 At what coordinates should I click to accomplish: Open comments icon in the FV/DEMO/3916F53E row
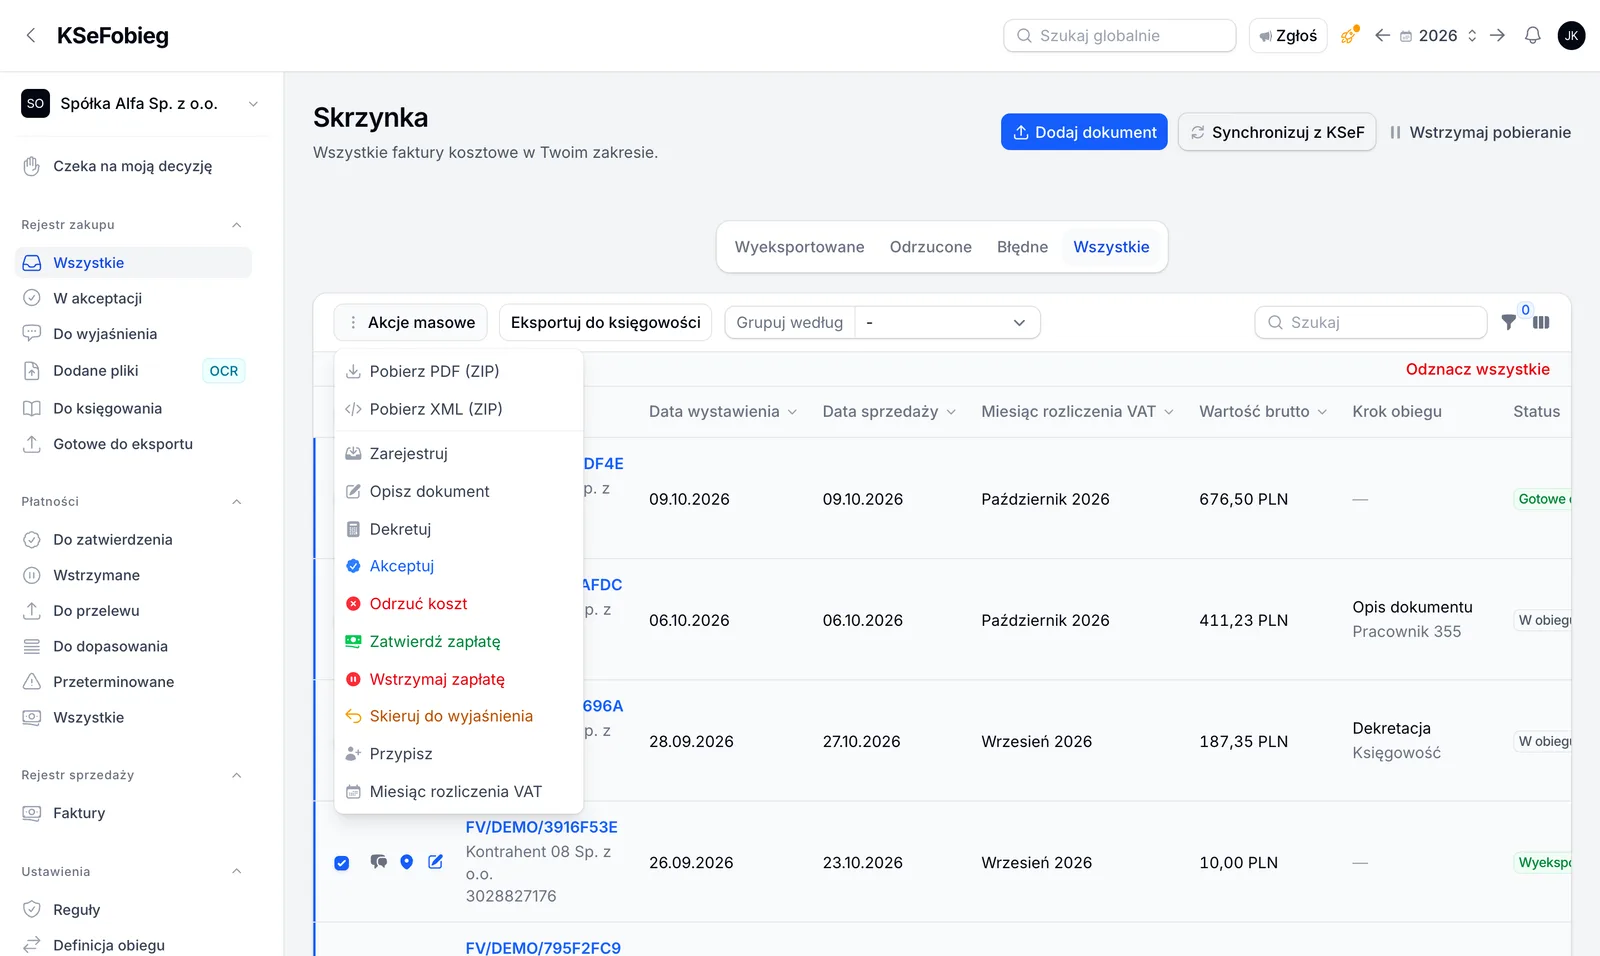(378, 862)
